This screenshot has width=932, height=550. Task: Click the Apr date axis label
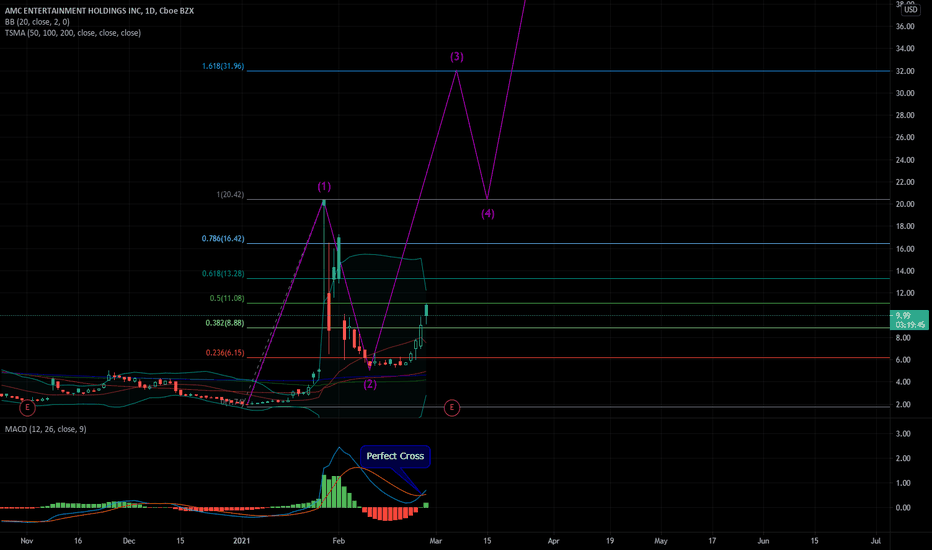coord(553,541)
